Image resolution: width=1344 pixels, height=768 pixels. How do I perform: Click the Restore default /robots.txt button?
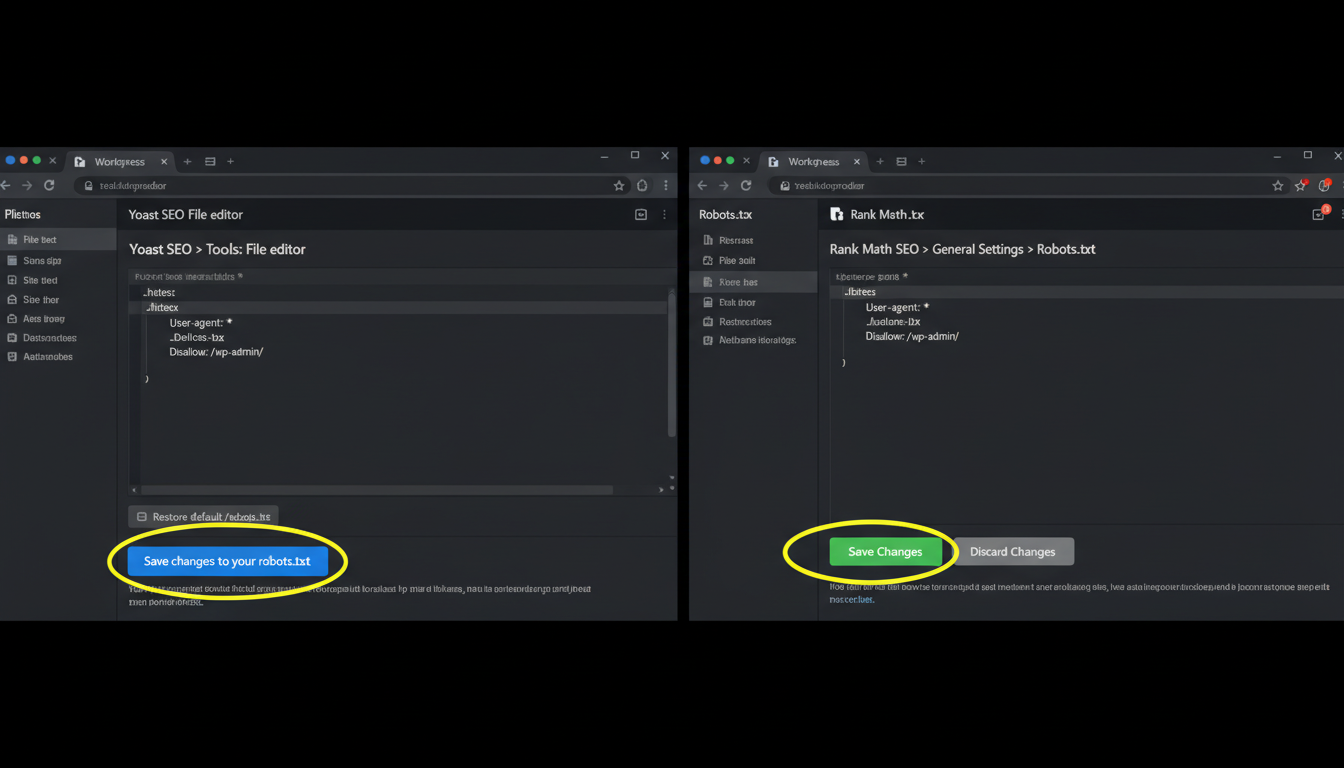[202, 516]
